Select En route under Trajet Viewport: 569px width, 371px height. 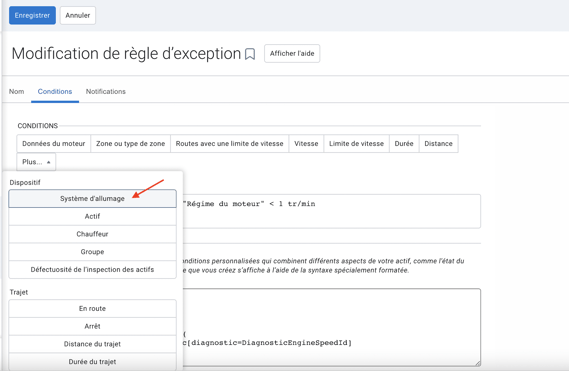(x=93, y=309)
